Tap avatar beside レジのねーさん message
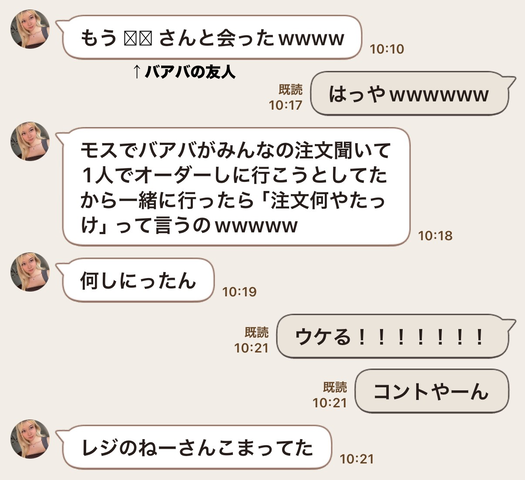The height and width of the screenshot is (480, 525). coord(30,438)
